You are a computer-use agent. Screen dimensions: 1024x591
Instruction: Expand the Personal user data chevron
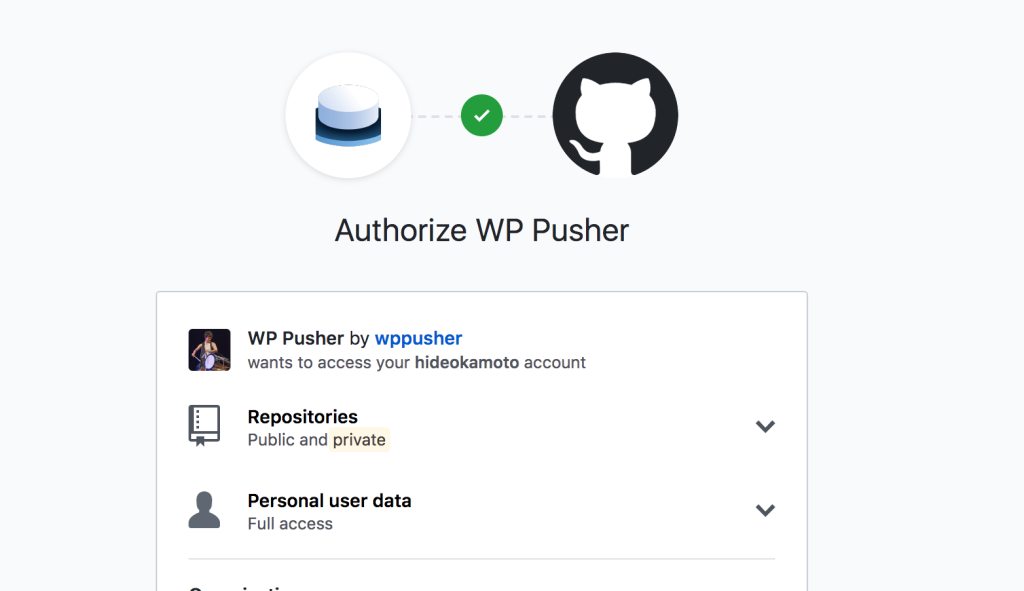(765, 510)
